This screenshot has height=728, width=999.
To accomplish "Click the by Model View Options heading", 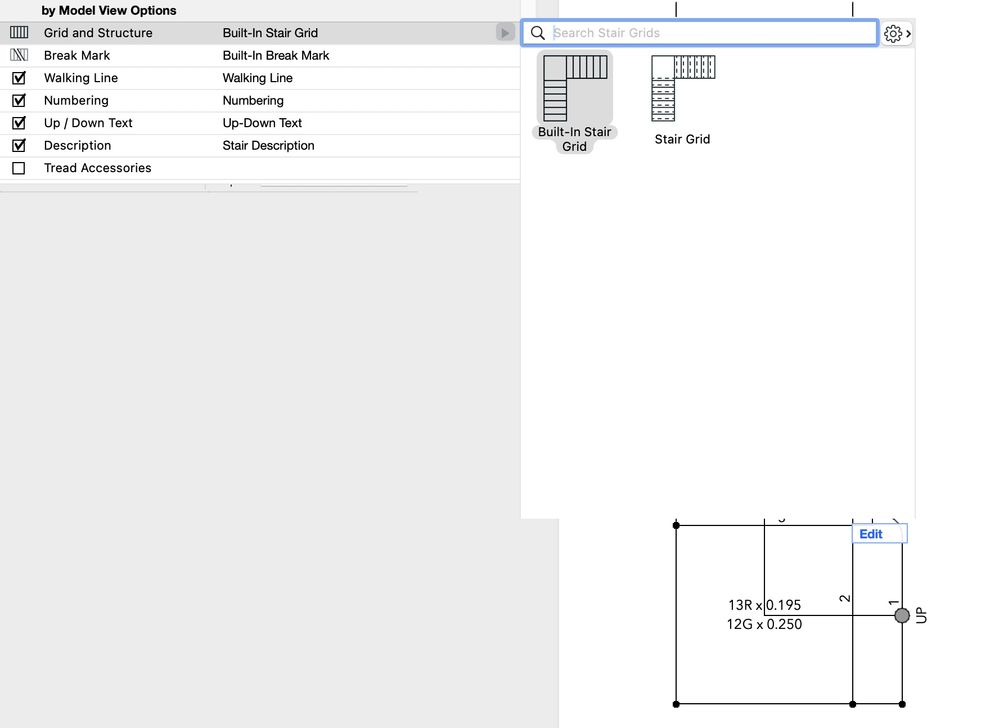I will point(109,10).
